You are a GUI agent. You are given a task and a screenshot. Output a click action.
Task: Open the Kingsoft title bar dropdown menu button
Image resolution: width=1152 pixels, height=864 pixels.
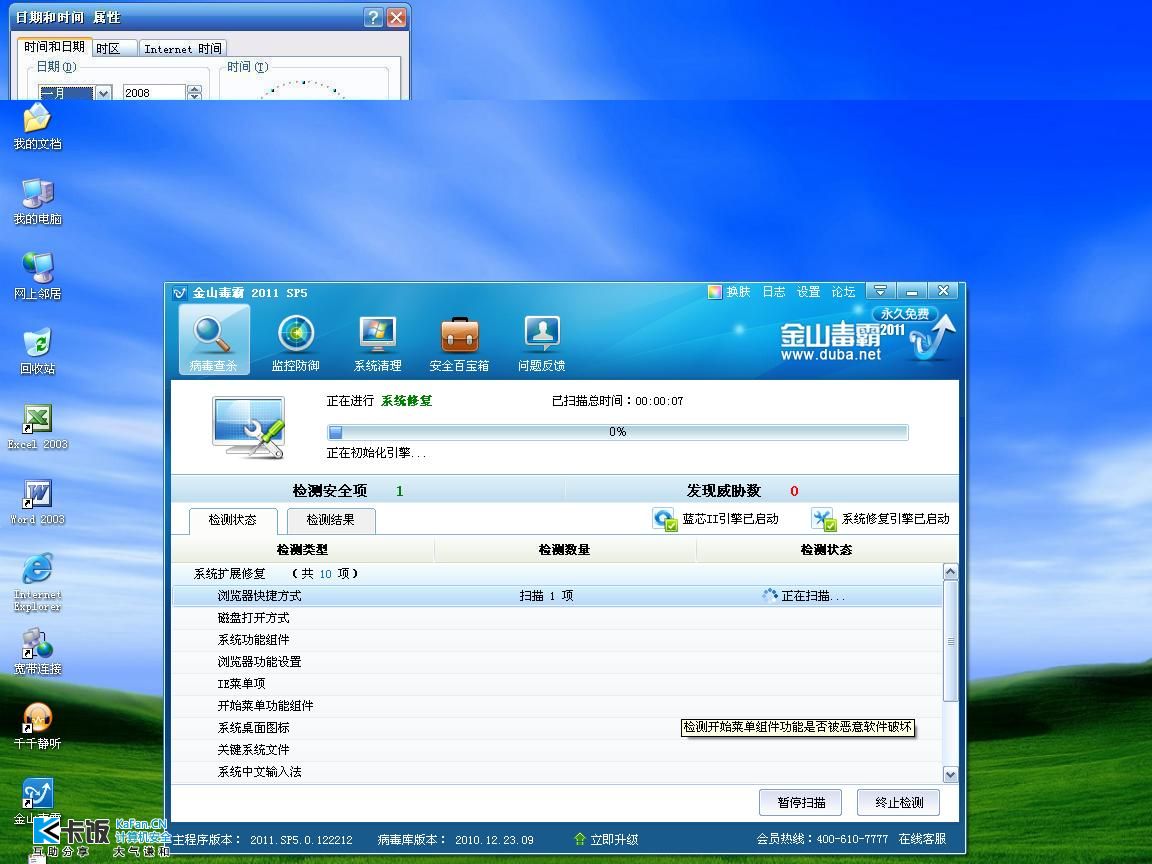(881, 291)
